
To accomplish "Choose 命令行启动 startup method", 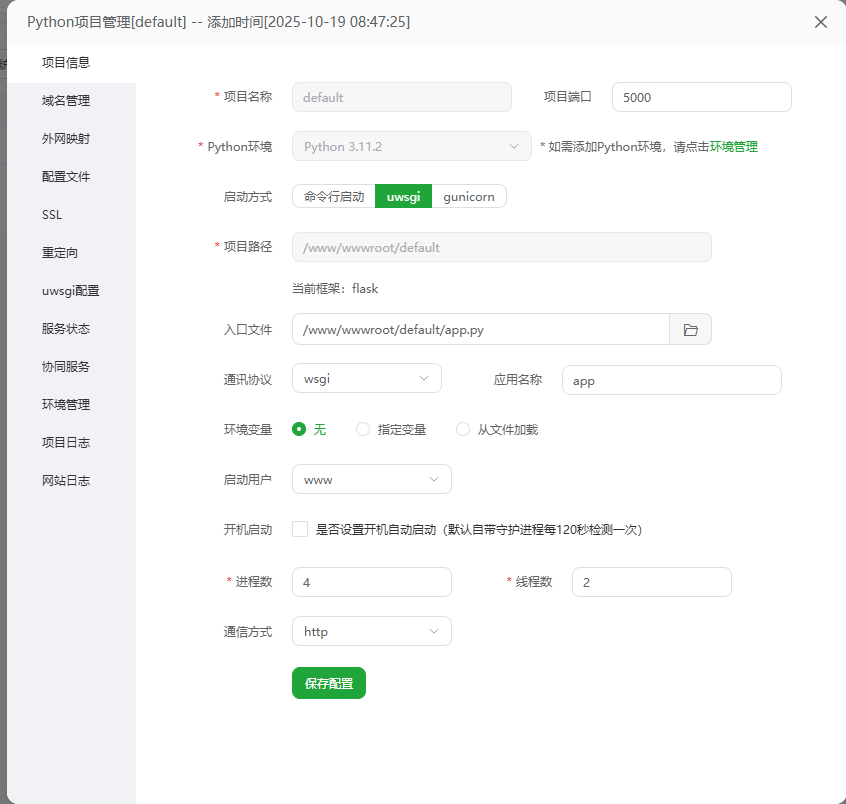I will tap(334, 196).
